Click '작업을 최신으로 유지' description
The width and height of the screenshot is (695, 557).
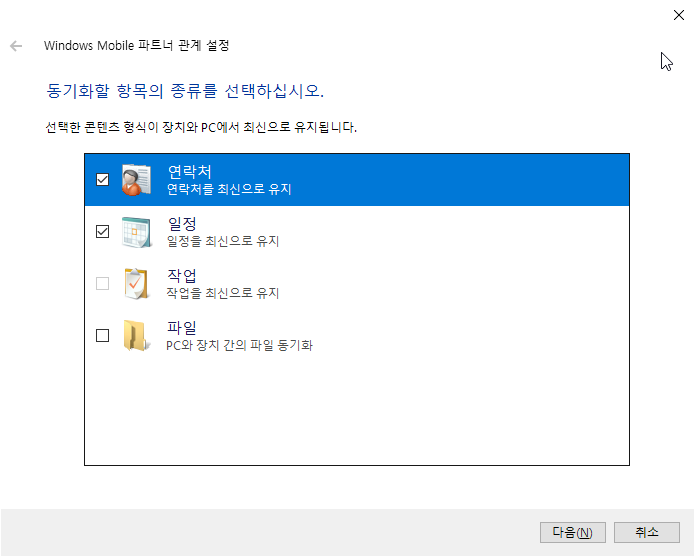click(223, 293)
